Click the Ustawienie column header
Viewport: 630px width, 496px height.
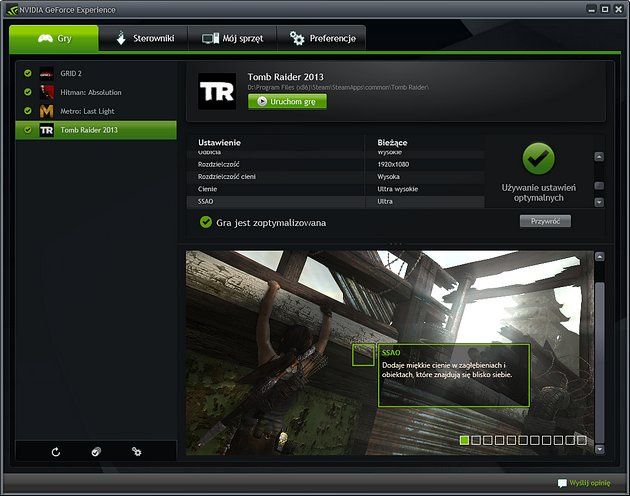point(219,143)
